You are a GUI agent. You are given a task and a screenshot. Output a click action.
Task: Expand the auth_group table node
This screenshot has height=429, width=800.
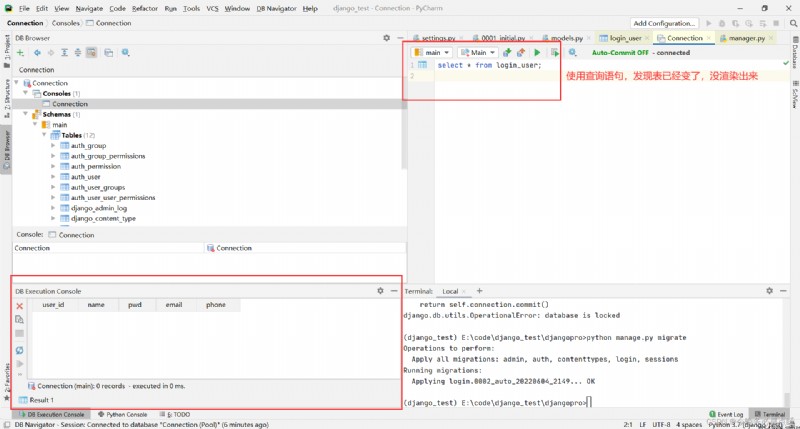[53, 145]
